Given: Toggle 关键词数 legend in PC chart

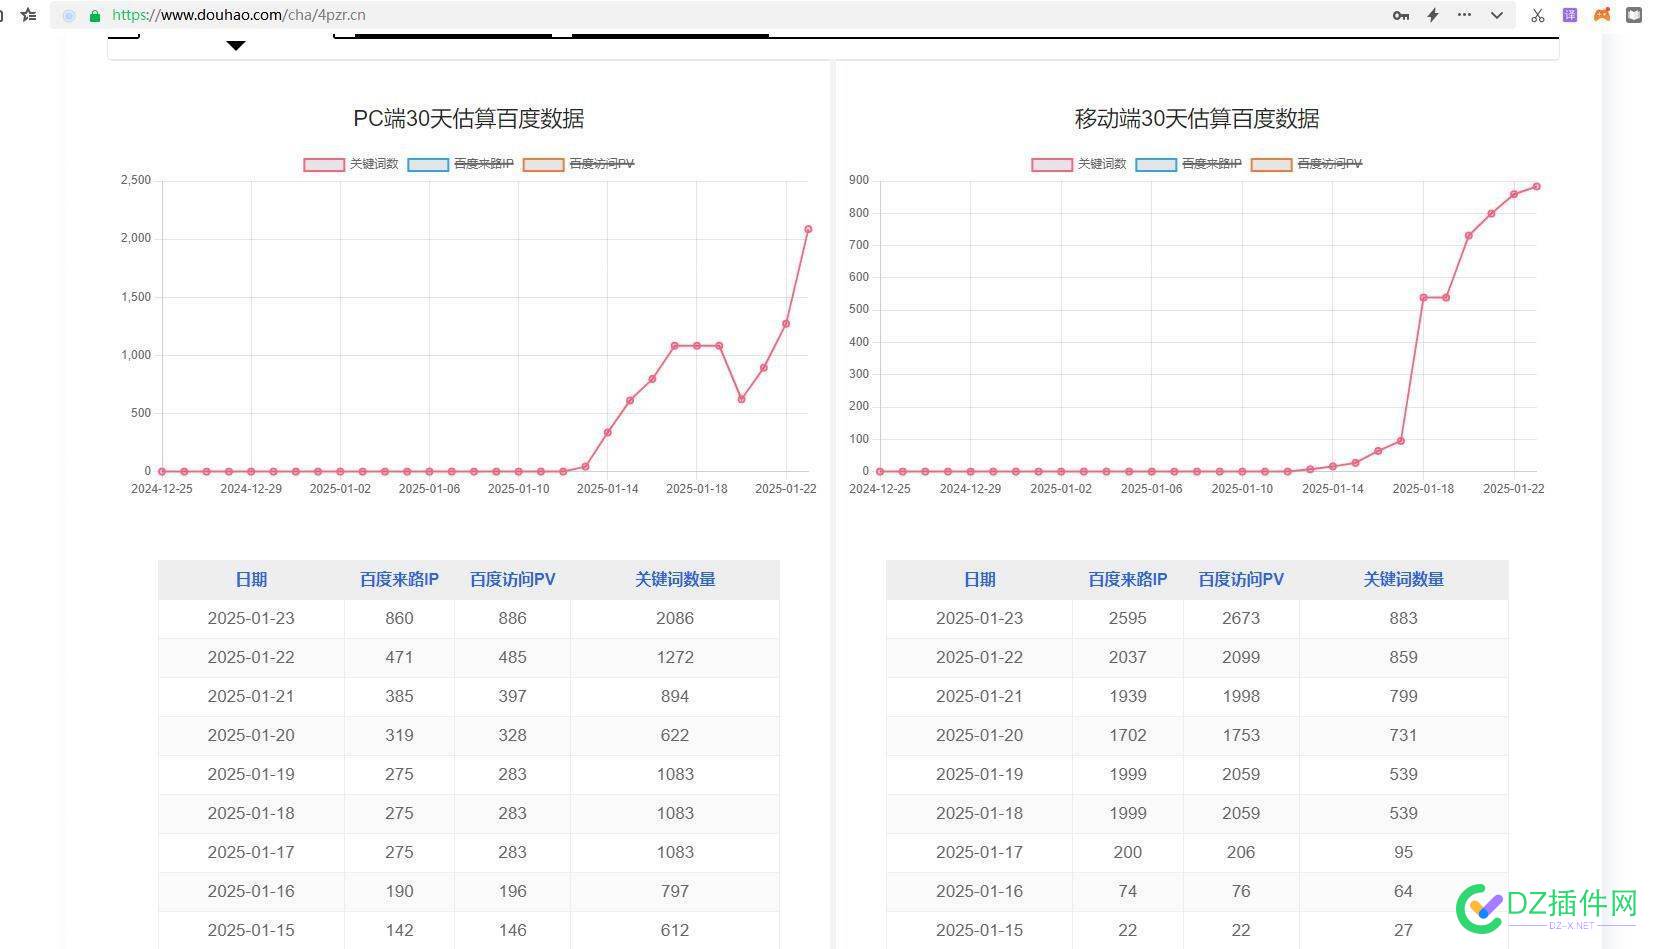Looking at the screenshot, I should 351,164.
